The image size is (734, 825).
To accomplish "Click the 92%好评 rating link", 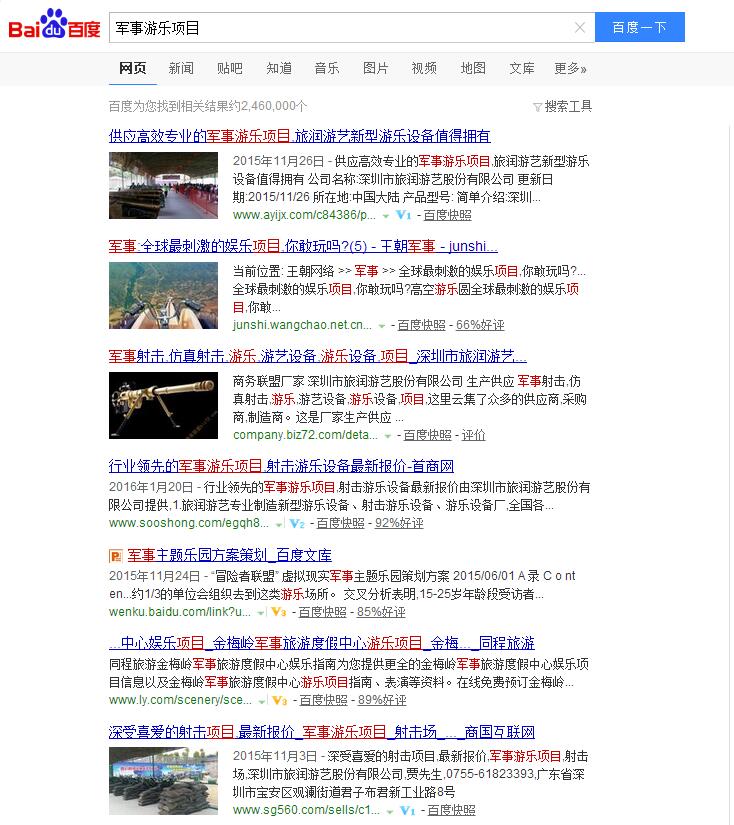I will [x=399, y=523].
